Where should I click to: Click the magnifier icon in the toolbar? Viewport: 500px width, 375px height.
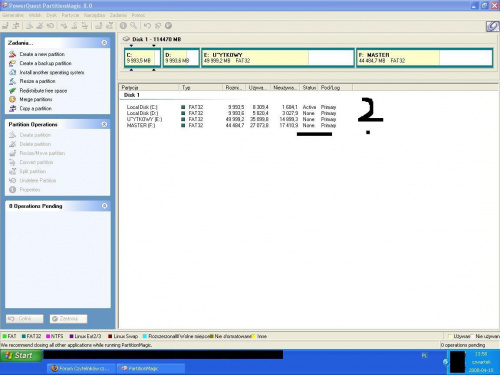[133, 26]
